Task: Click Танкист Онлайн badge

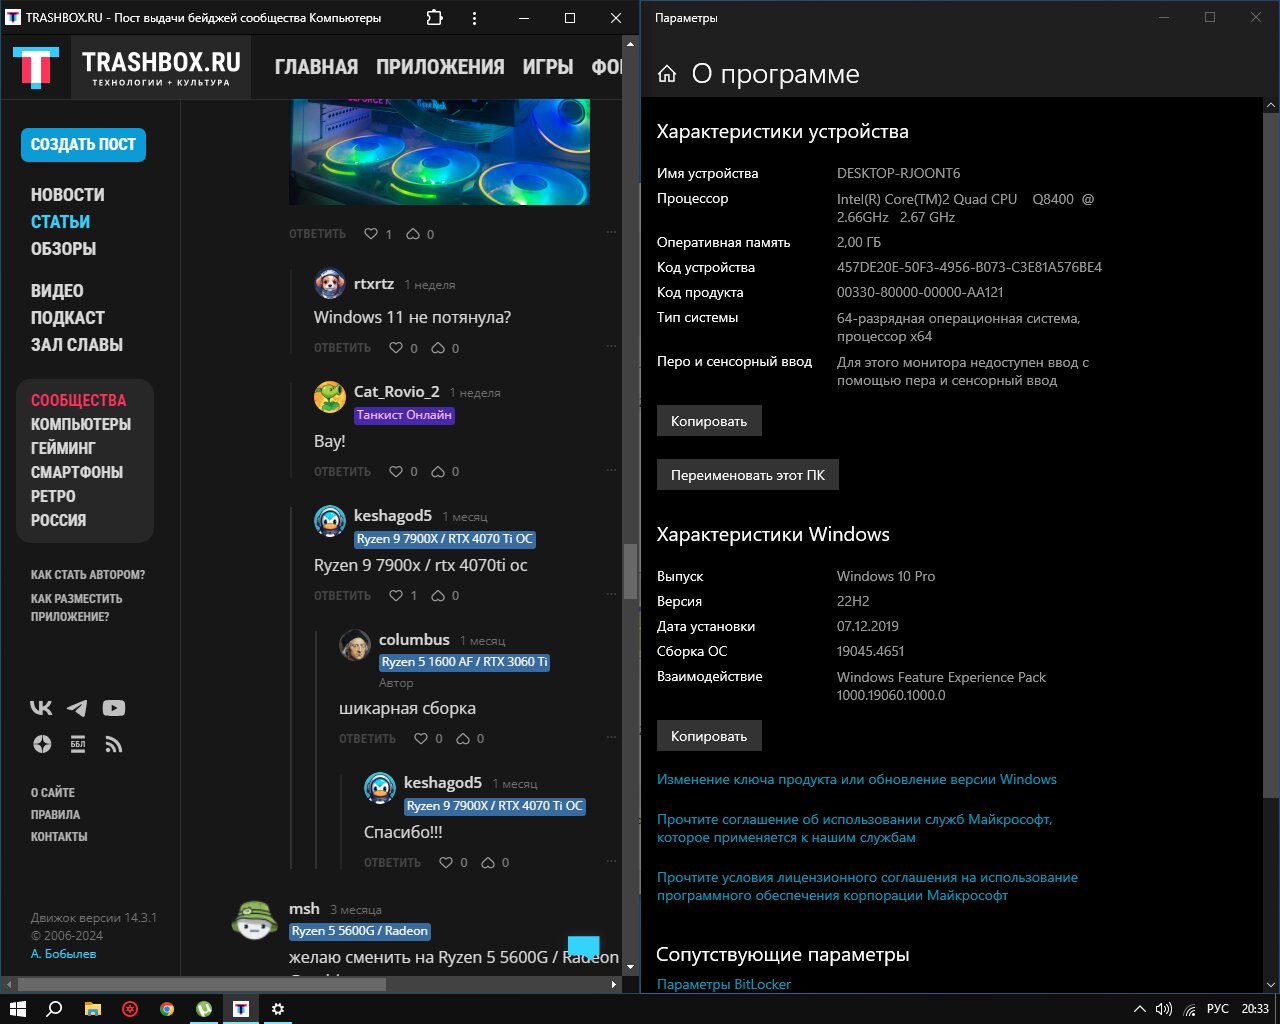Action: pyautogui.click(x=404, y=415)
